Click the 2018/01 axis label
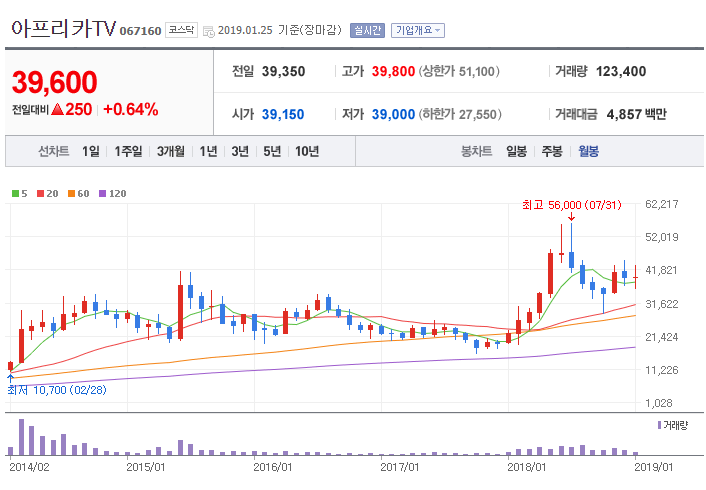706x490 pixels. [x=526, y=467]
